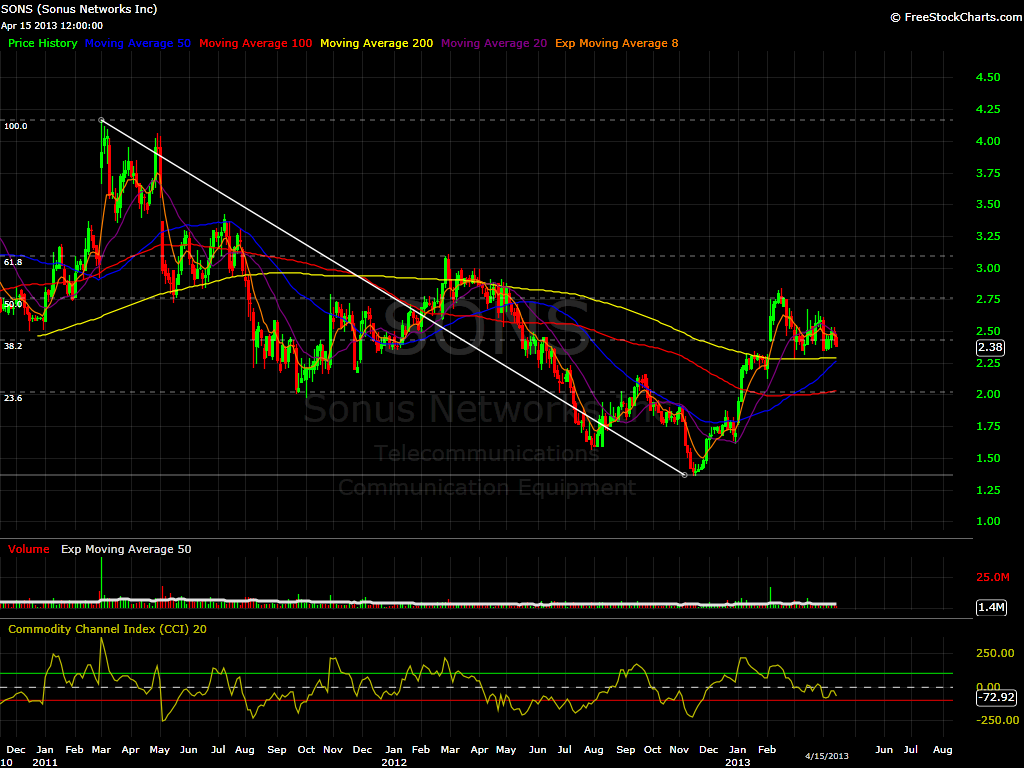Click the Volume panel label
The width and height of the screenshot is (1024, 768).
pos(29,549)
